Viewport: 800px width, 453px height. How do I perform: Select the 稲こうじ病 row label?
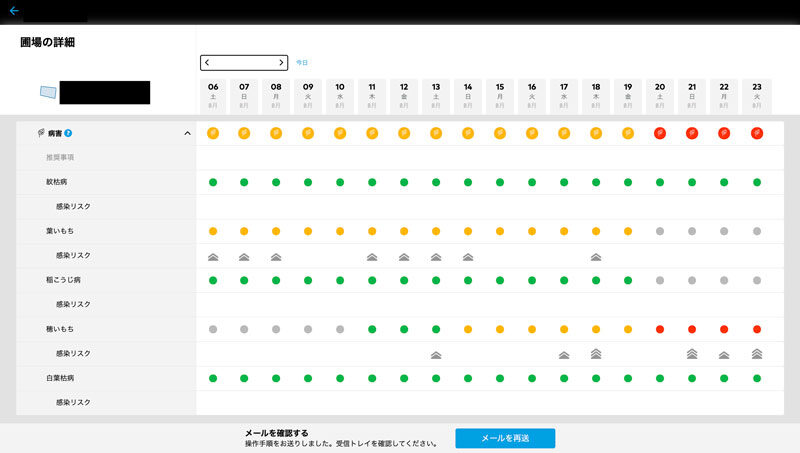pos(63,280)
